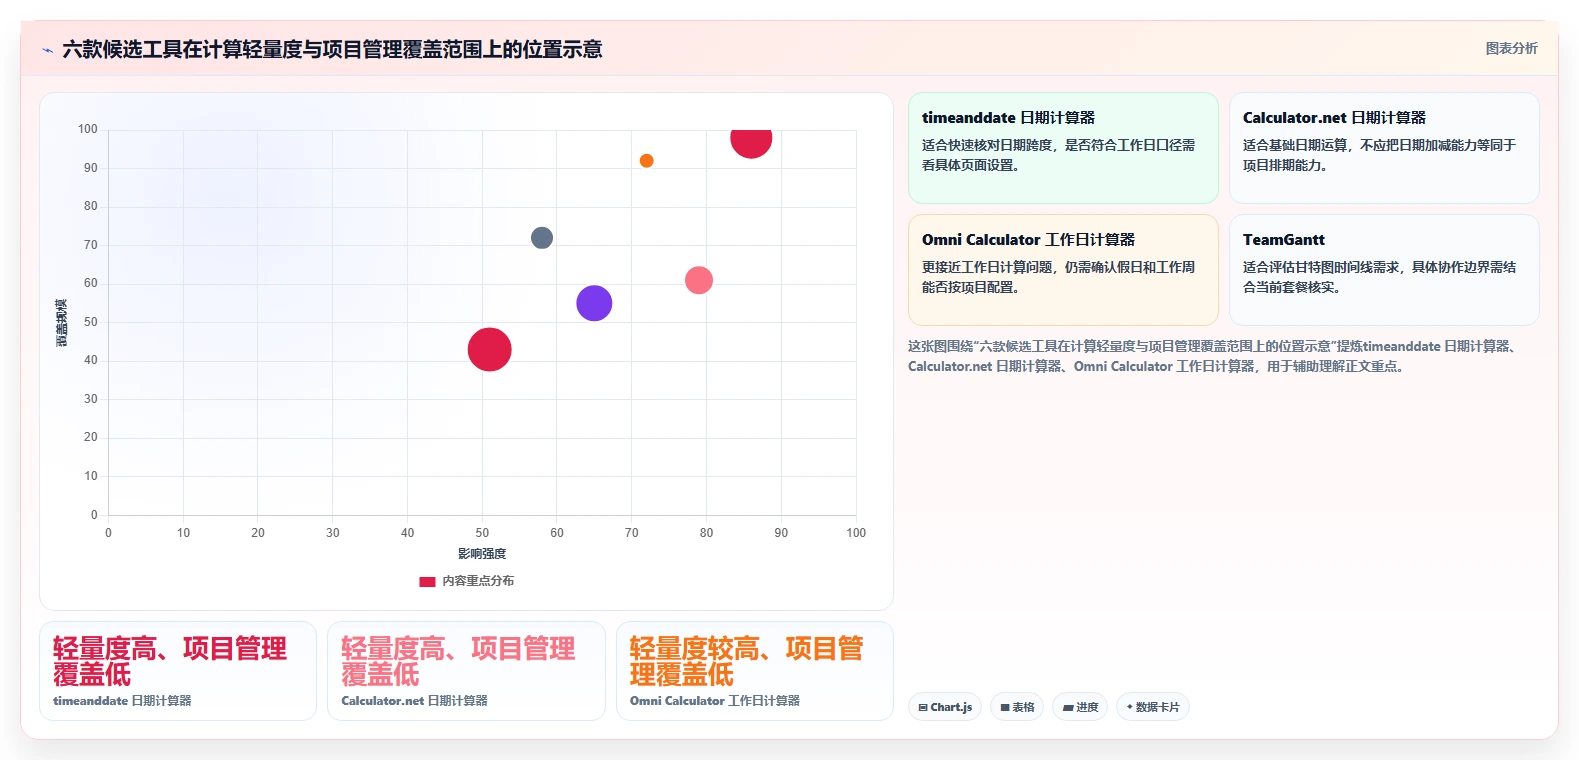1579x760 pixels.
Task: Click the chart title 六款候选工具在计算轻量度…
Action: click(332, 50)
